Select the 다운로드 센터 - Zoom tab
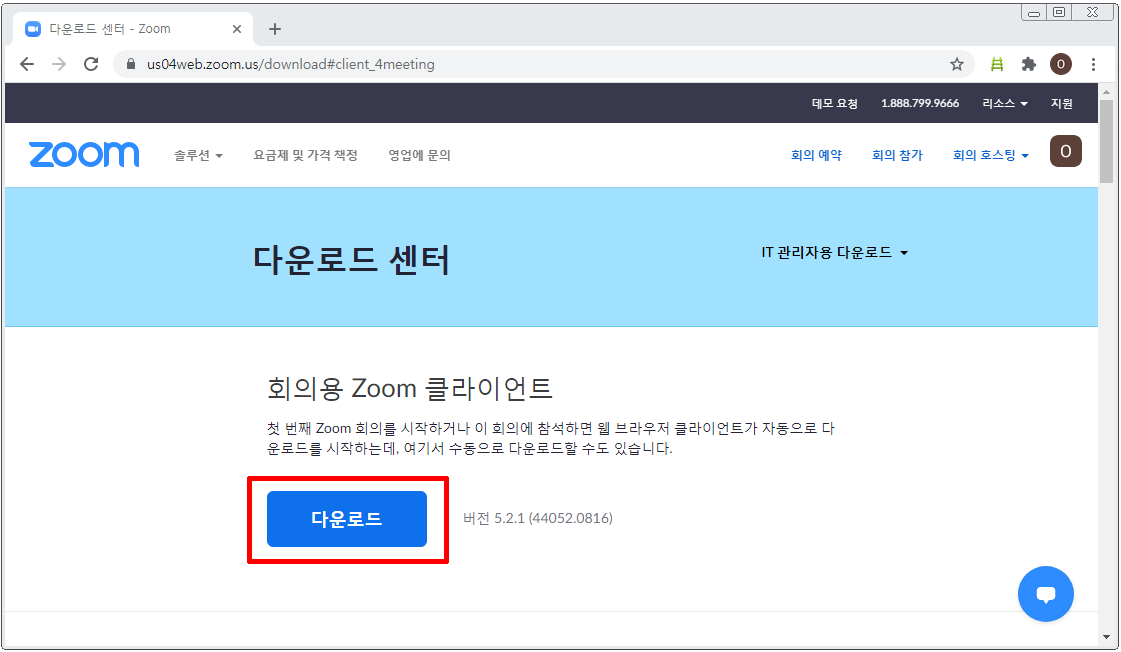 [132, 29]
